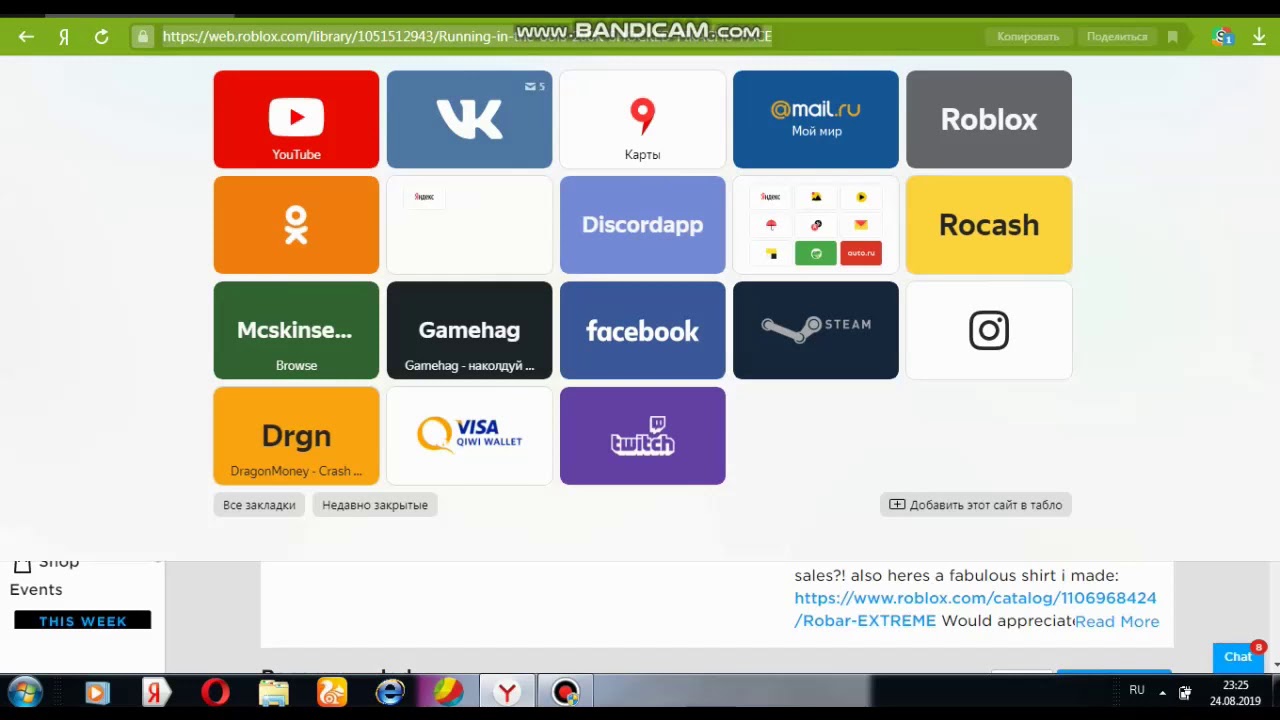
Task: Bookmark the page with the bookmark icon
Action: pyautogui.click(x=1172, y=37)
